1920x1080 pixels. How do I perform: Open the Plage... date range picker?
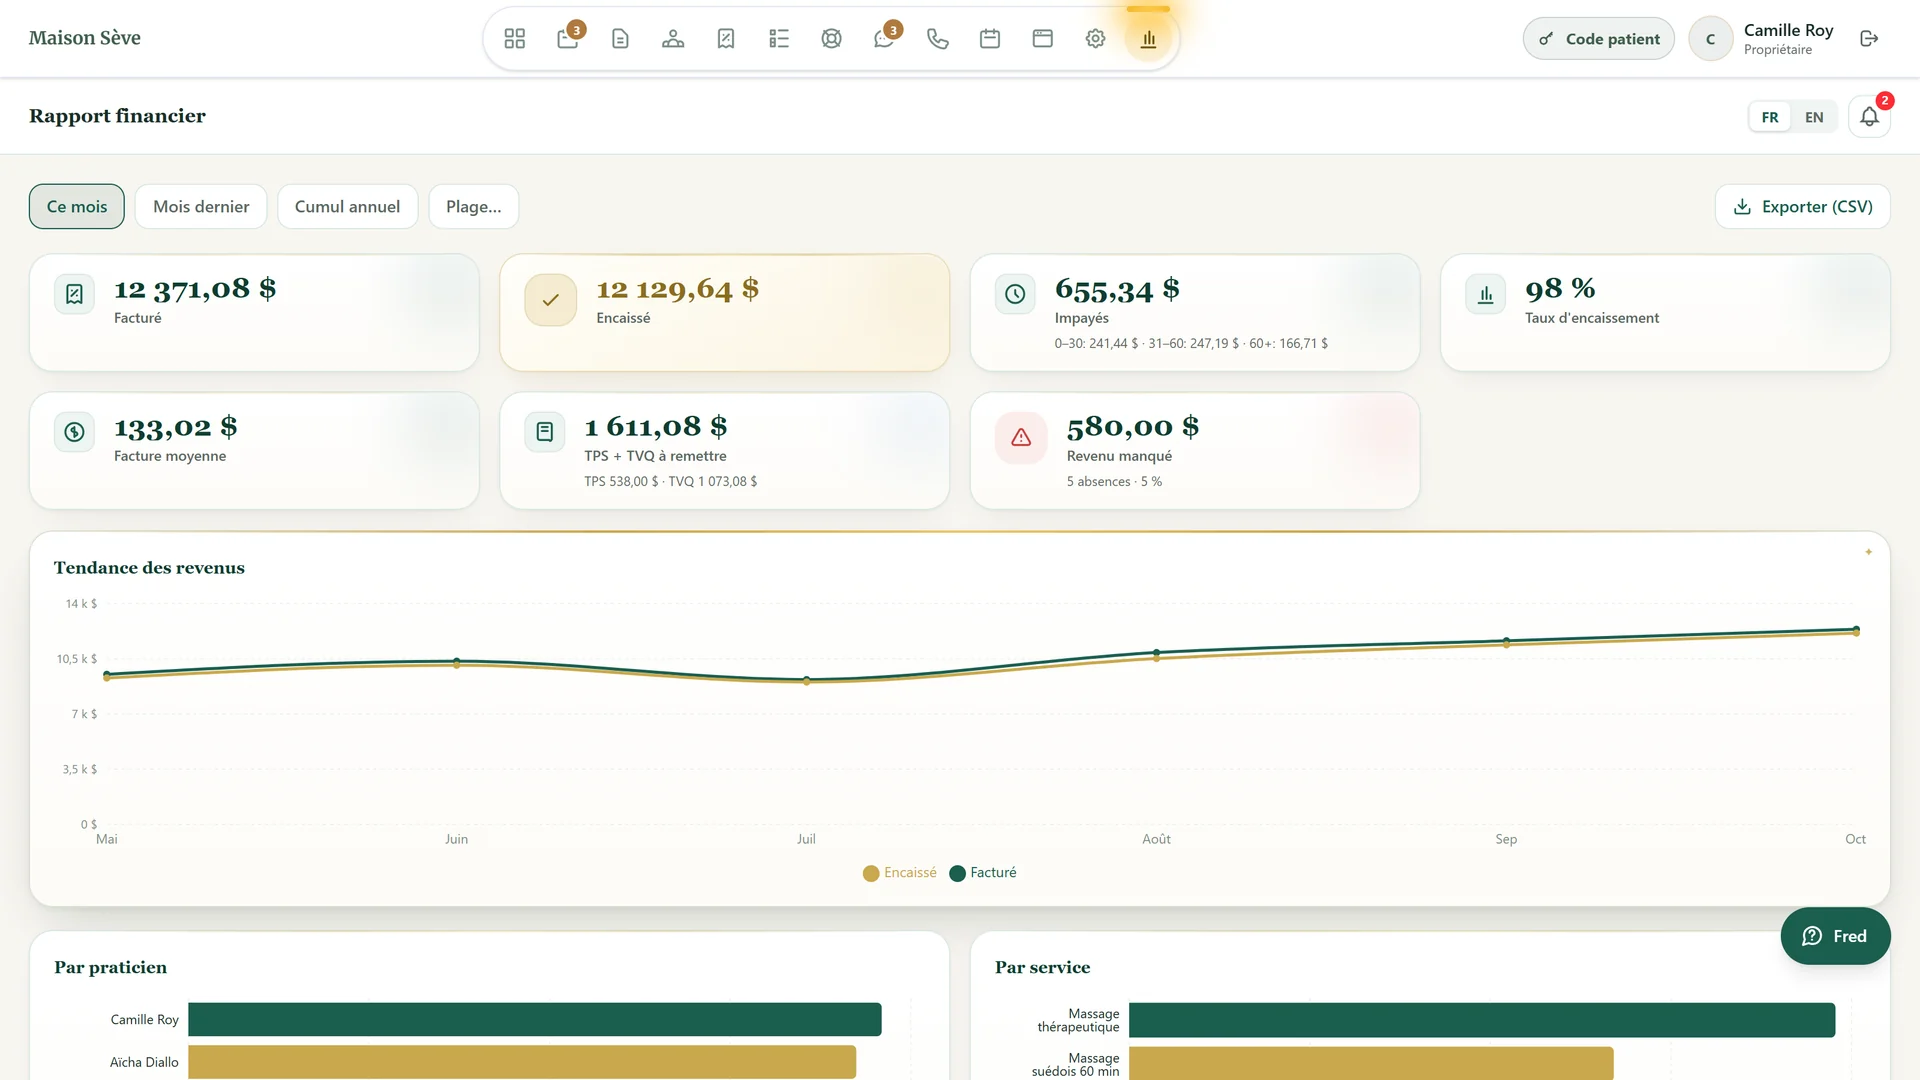[474, 207]
